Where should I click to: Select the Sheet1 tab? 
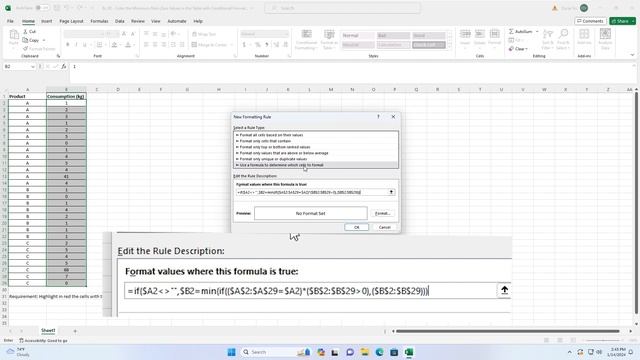pyautogui.click(x=48, y=330)
